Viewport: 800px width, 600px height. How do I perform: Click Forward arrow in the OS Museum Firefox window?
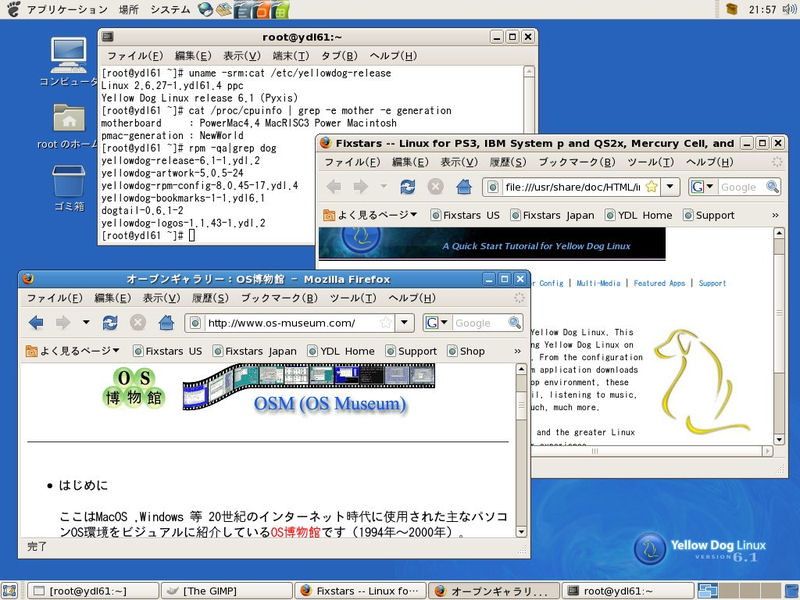63,322
